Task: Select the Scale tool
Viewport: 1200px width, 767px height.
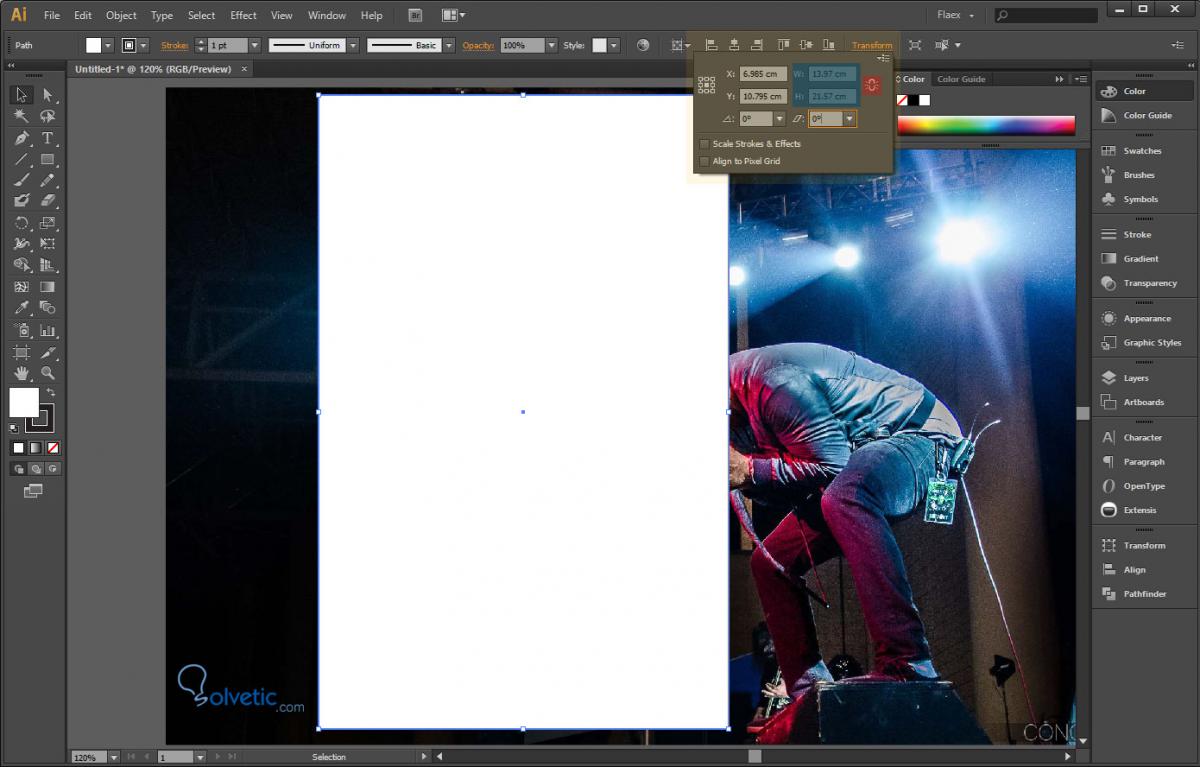Action: tap(47, 223)
